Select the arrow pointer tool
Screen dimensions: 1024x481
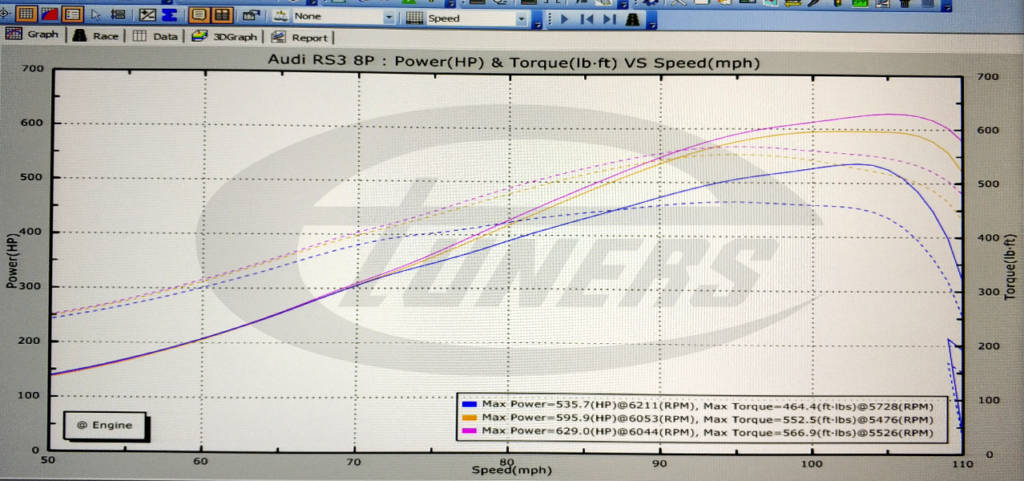(x=96, y=14)
